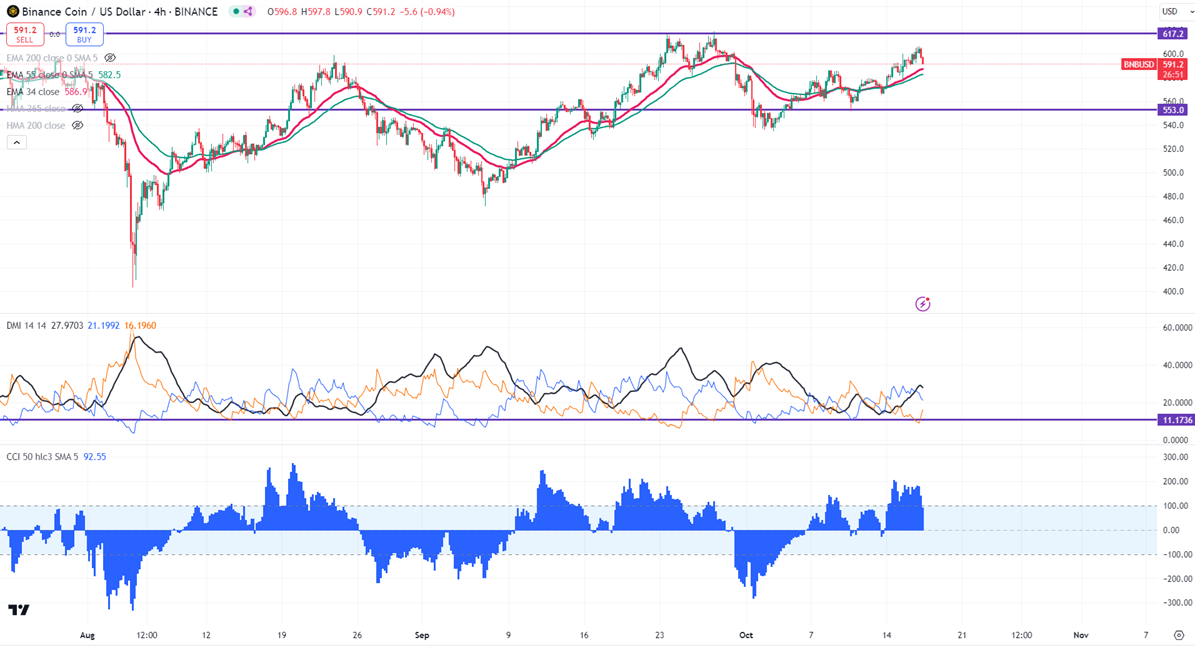Select the HMA 200 close legend label
This screenshot has height=646, width=1195.
36,125
